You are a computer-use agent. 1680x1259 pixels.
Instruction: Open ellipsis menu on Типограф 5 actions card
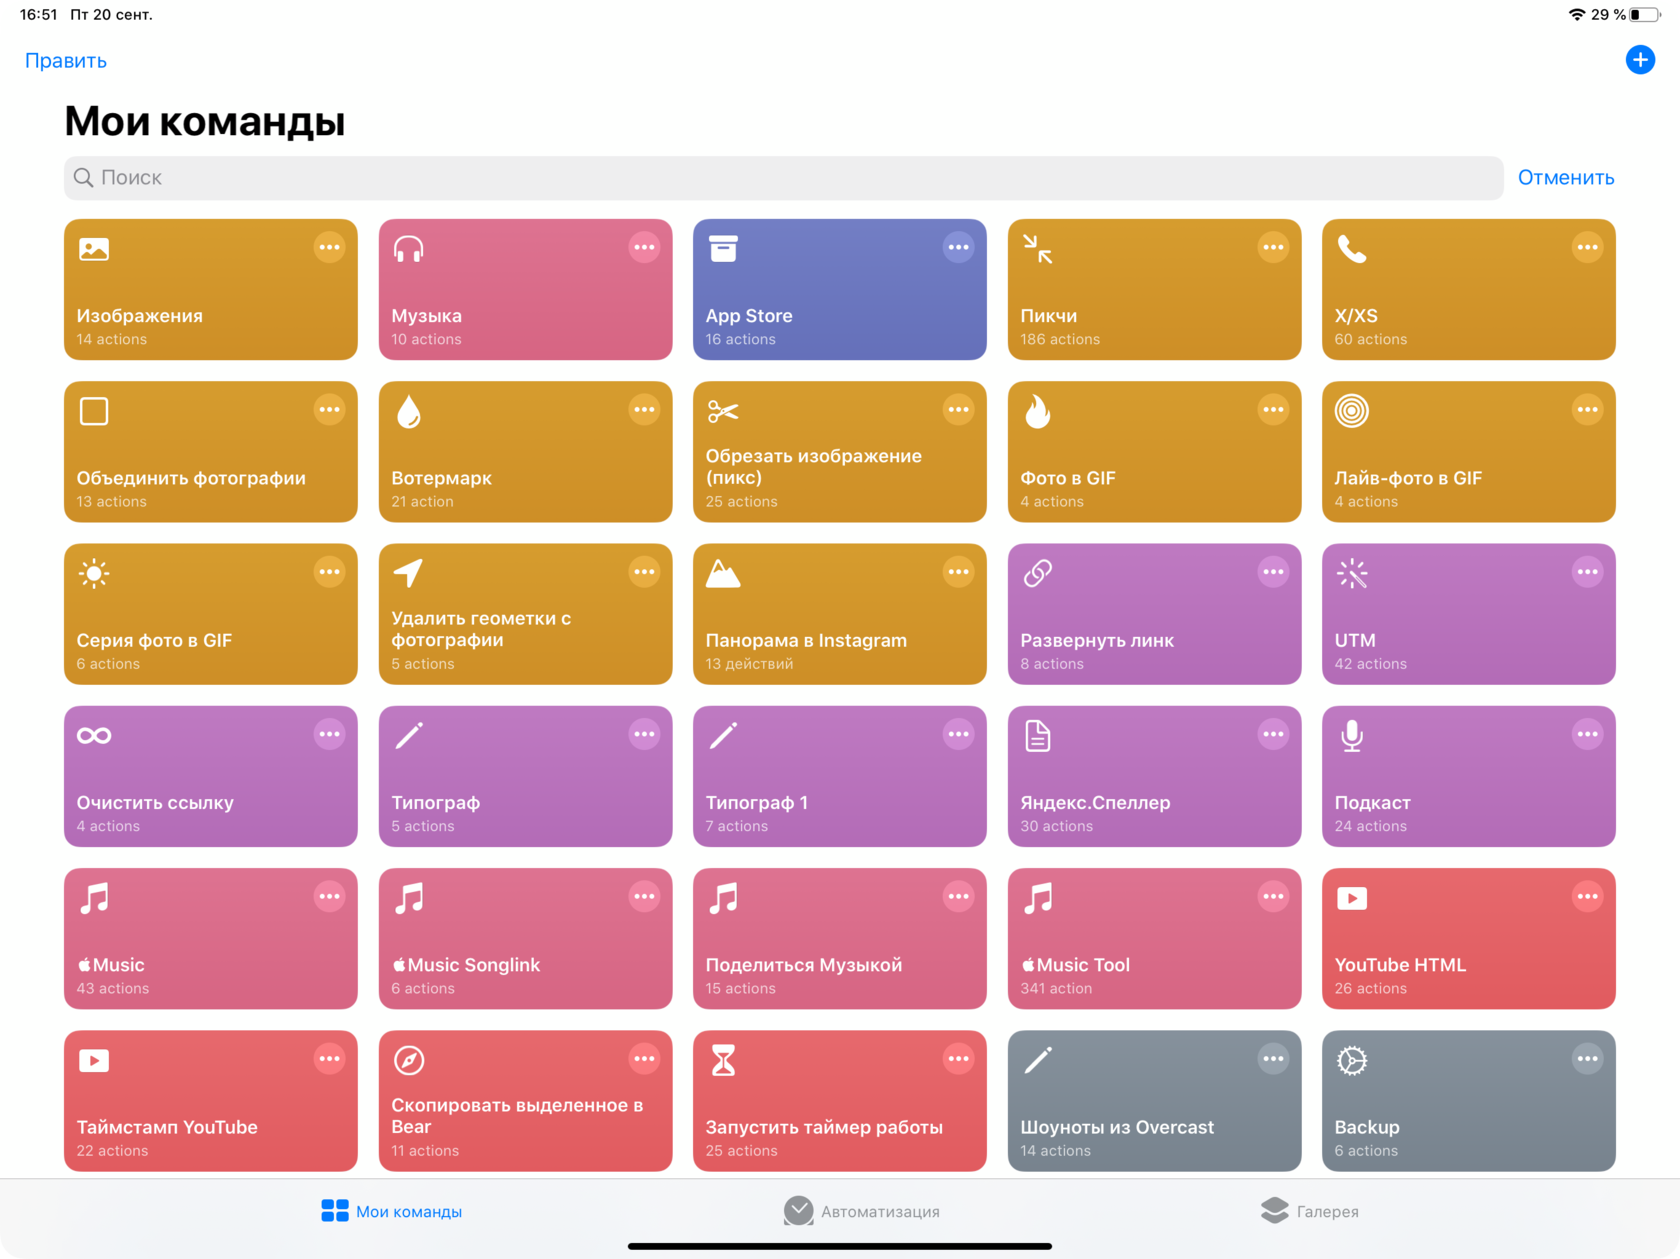[644, 734]
